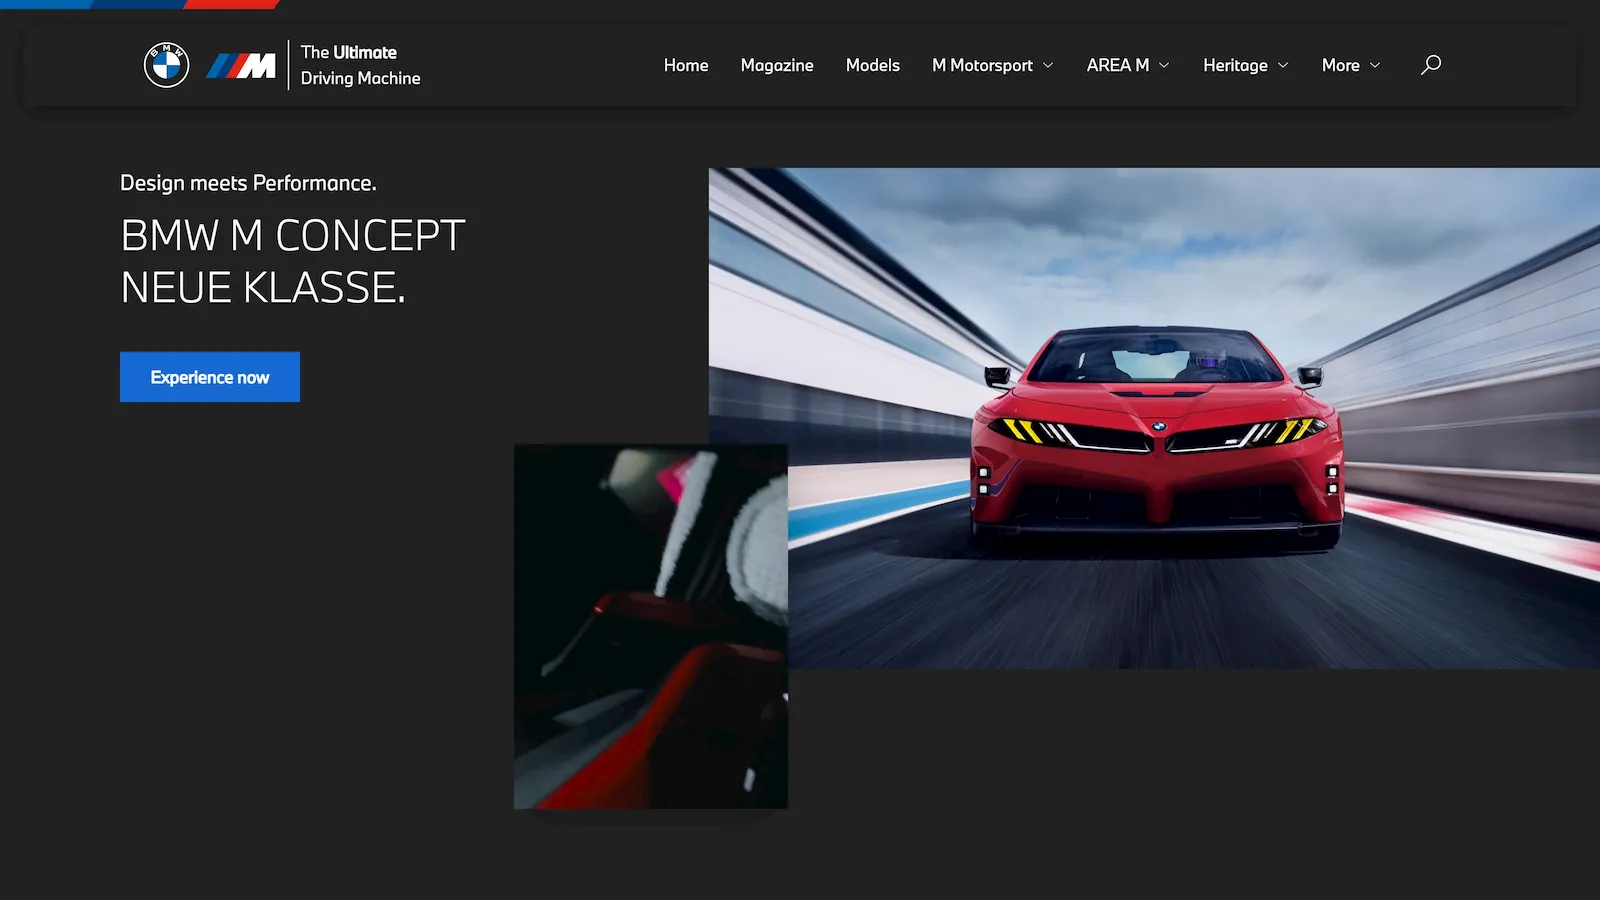Expand the Heritage chevron
1600x900 pixels.
pyautogui.click(x=1283, y=65)
